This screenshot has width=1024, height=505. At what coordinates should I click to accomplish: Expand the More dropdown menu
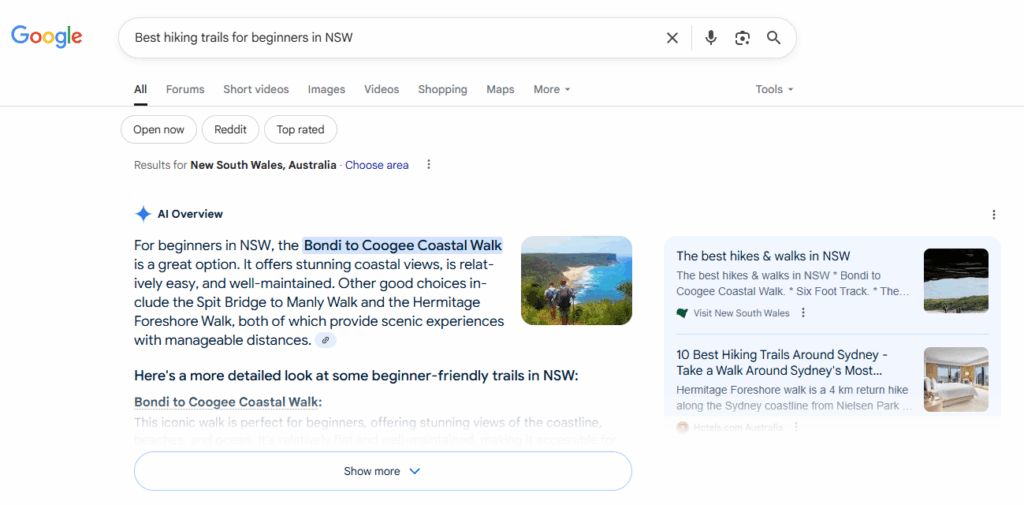552,90
